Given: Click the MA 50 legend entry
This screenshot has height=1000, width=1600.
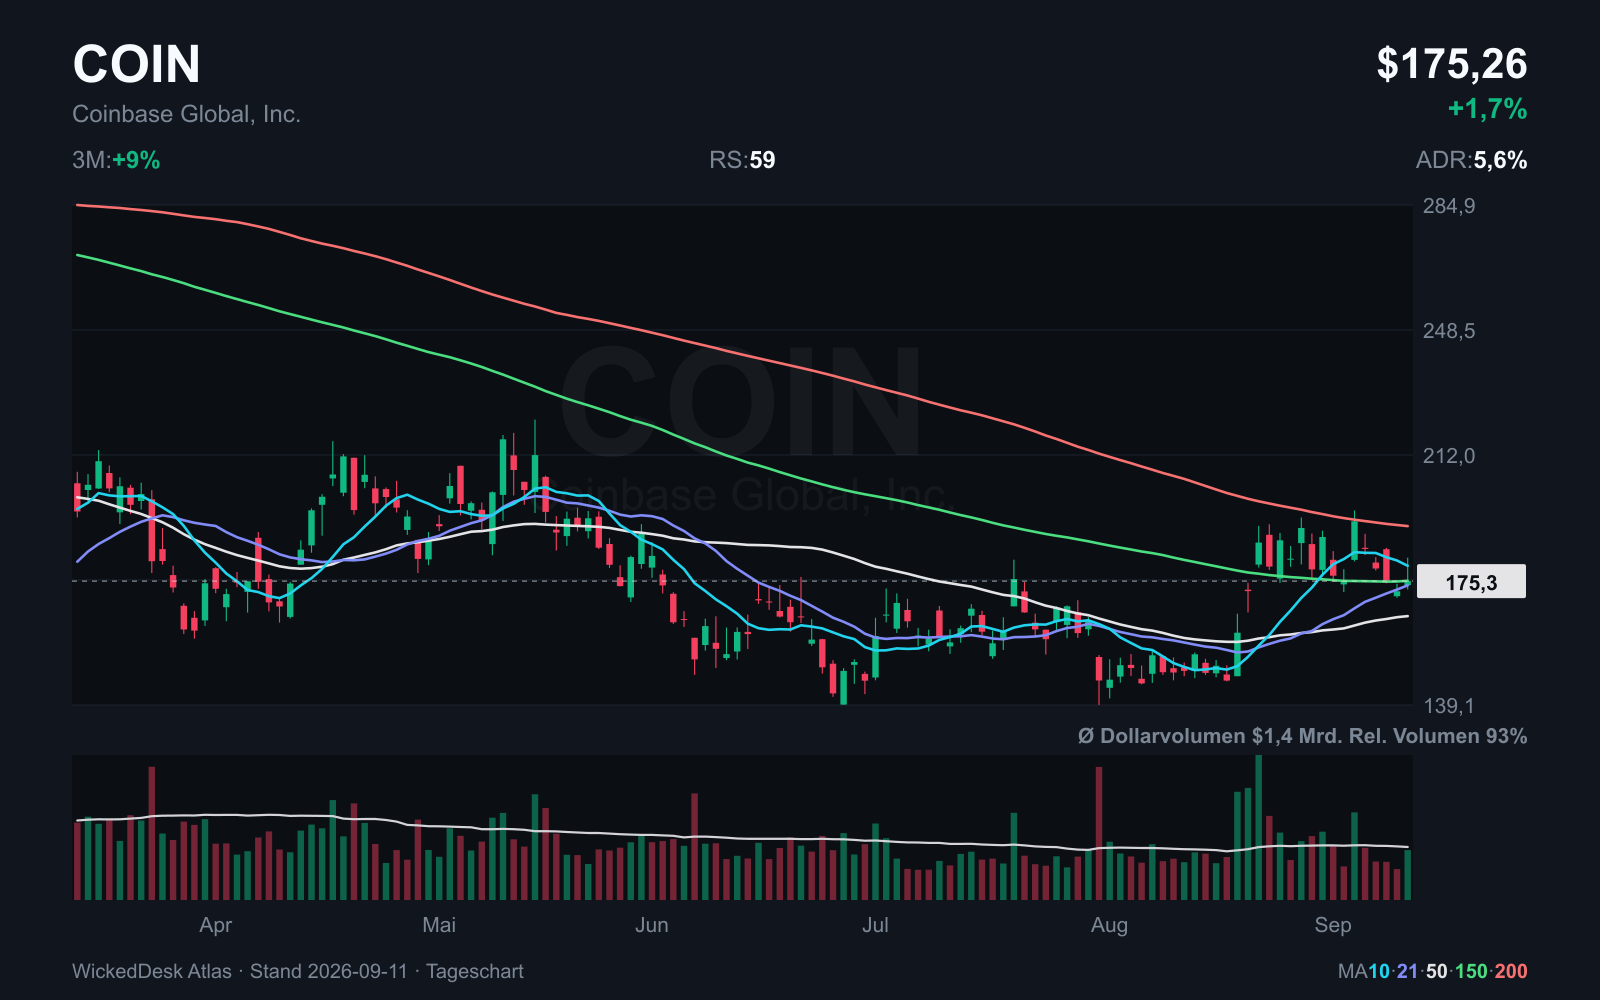Looking at the screenshot, I should pos(1437,971).
